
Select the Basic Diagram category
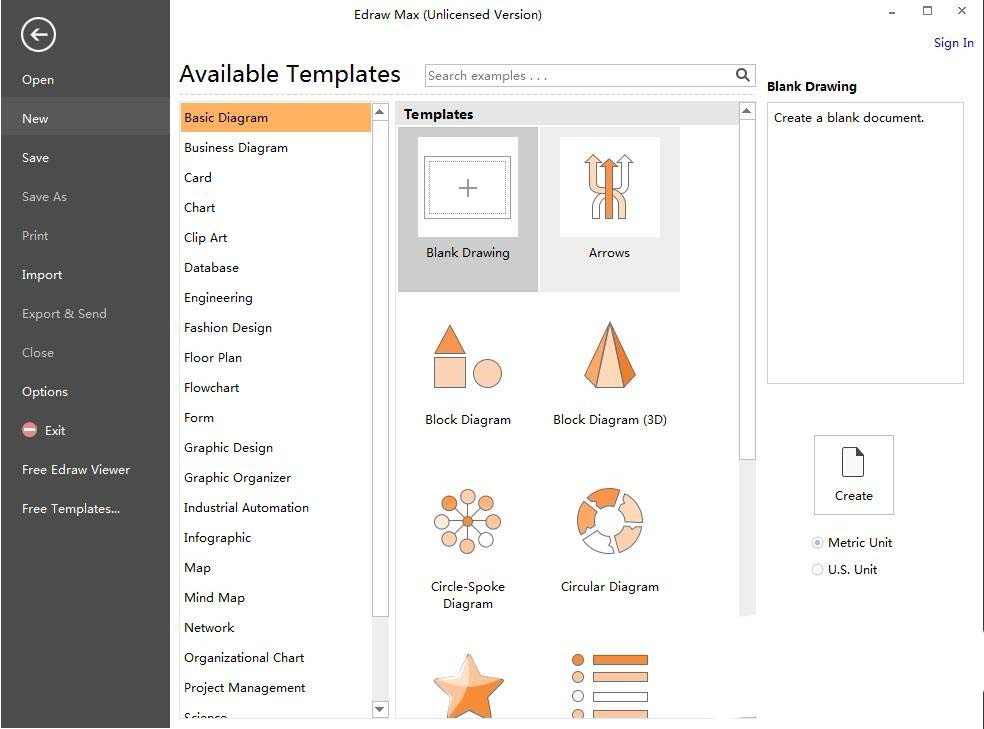coord(275,117)
